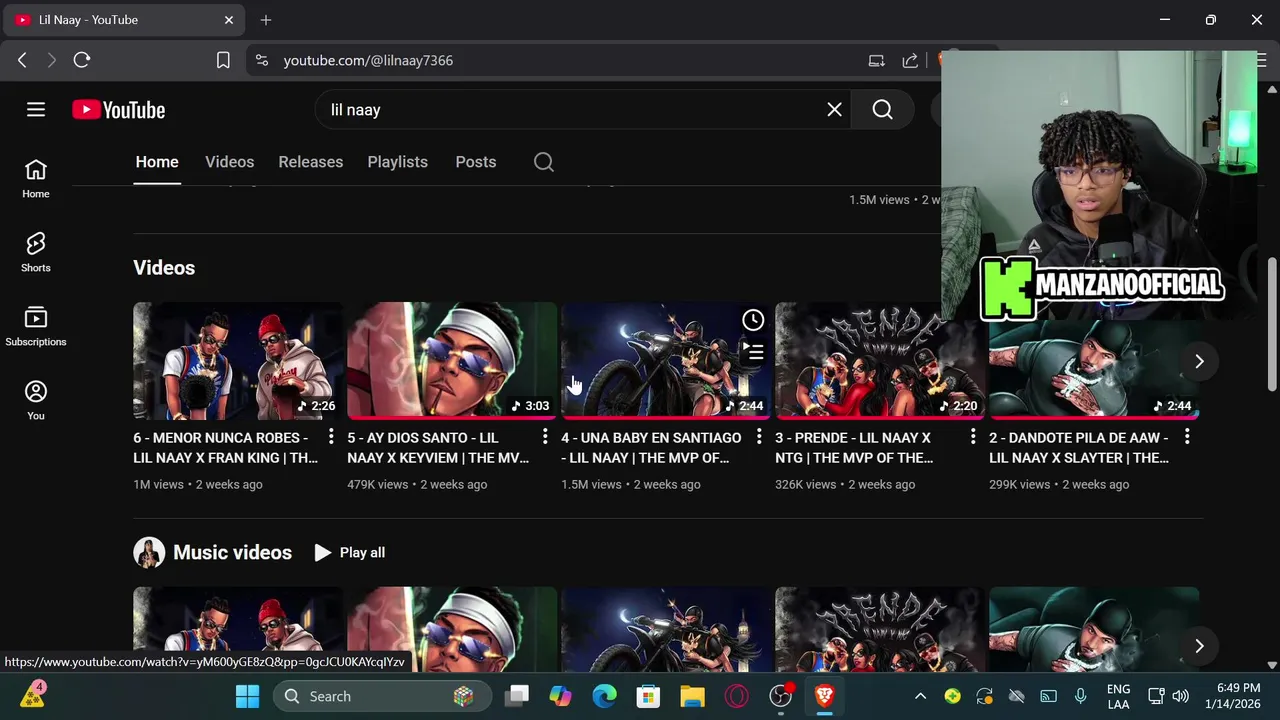Open '5 - AY DIOS SANTO' video title
Viewport: 1280px width, 720px height.
(x=438, y=448)
